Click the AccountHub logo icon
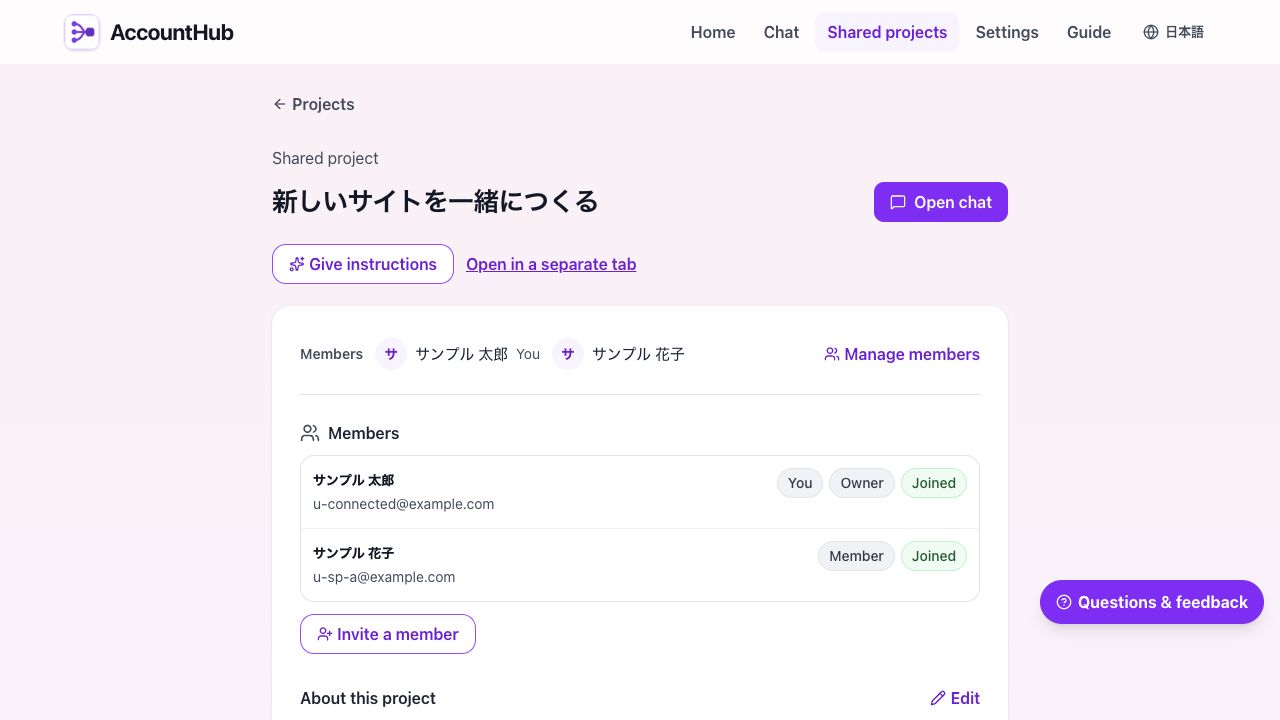Image resolution: width=1280 pixels, height=720 pixels. 82,32
